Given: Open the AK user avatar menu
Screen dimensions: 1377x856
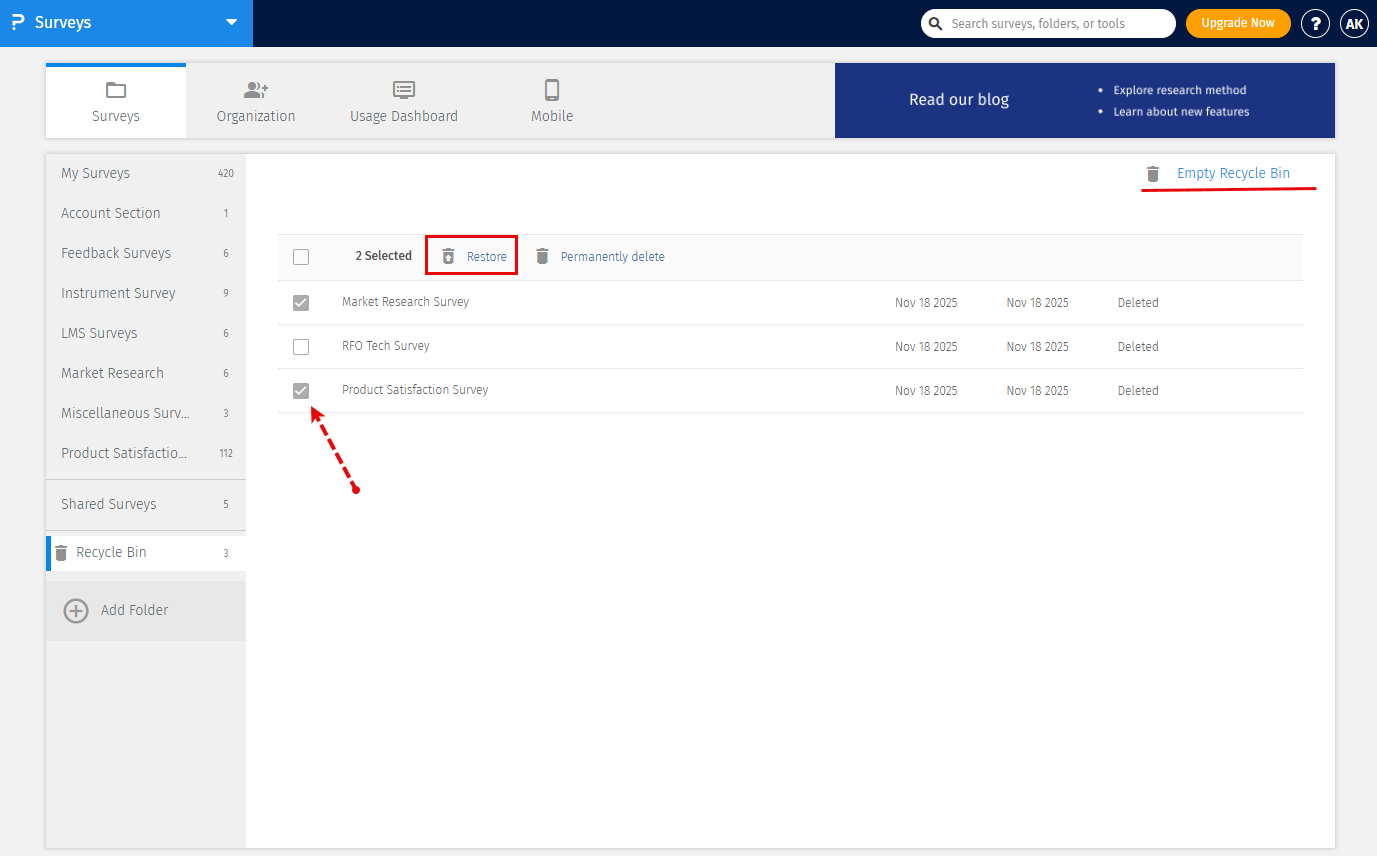Looking at the screenshot, I should 1354,24.
